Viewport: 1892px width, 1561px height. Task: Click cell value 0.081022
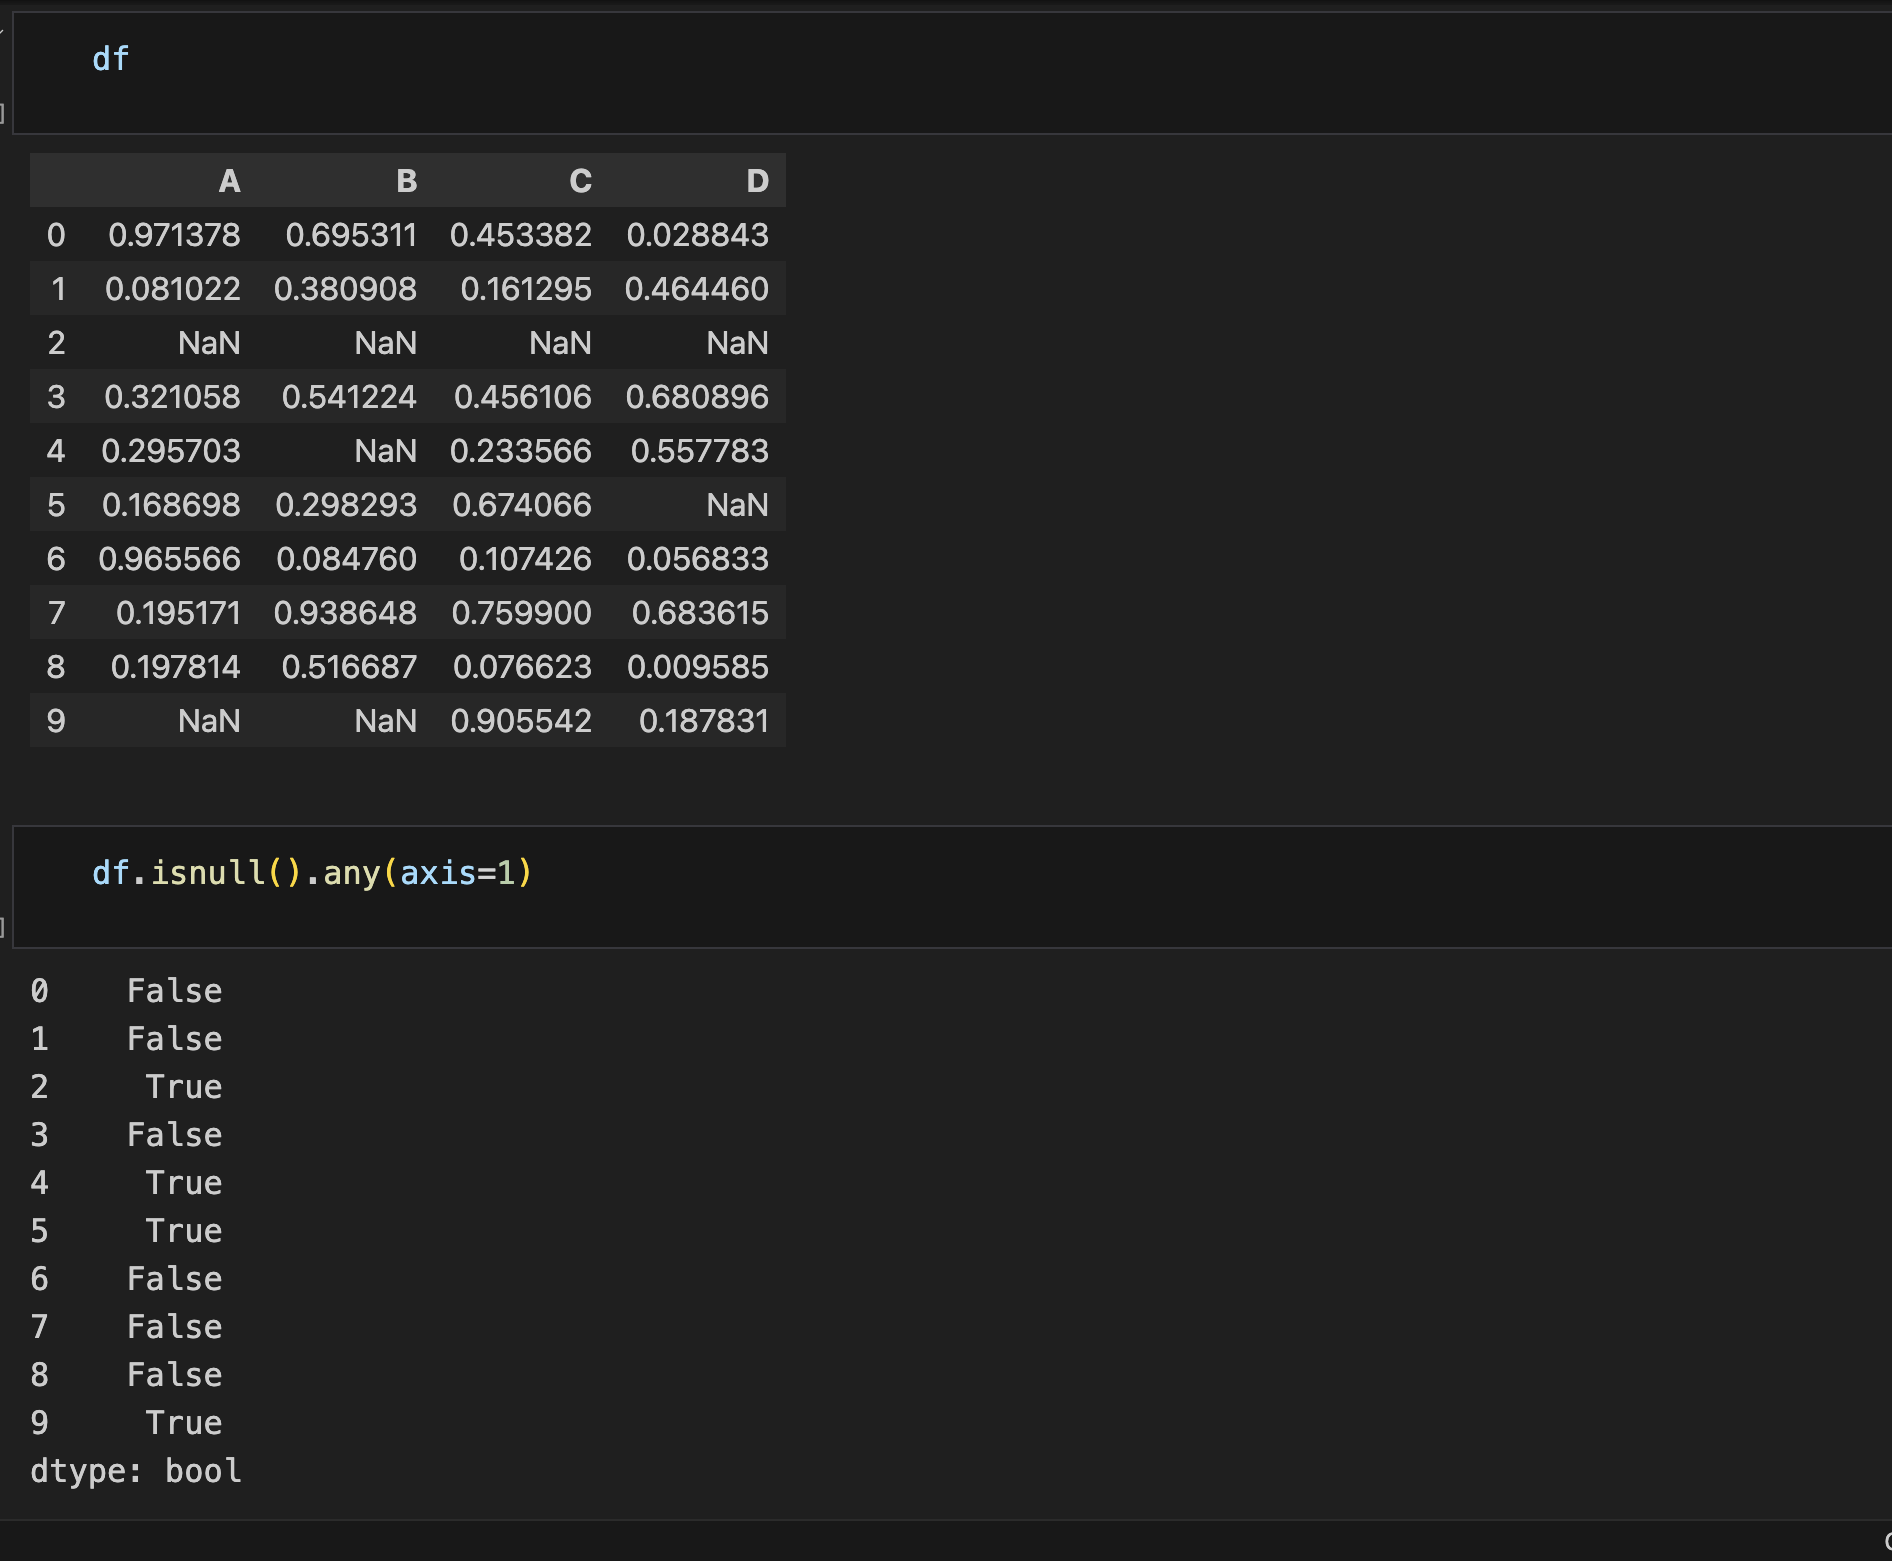[x=173, y=289]
